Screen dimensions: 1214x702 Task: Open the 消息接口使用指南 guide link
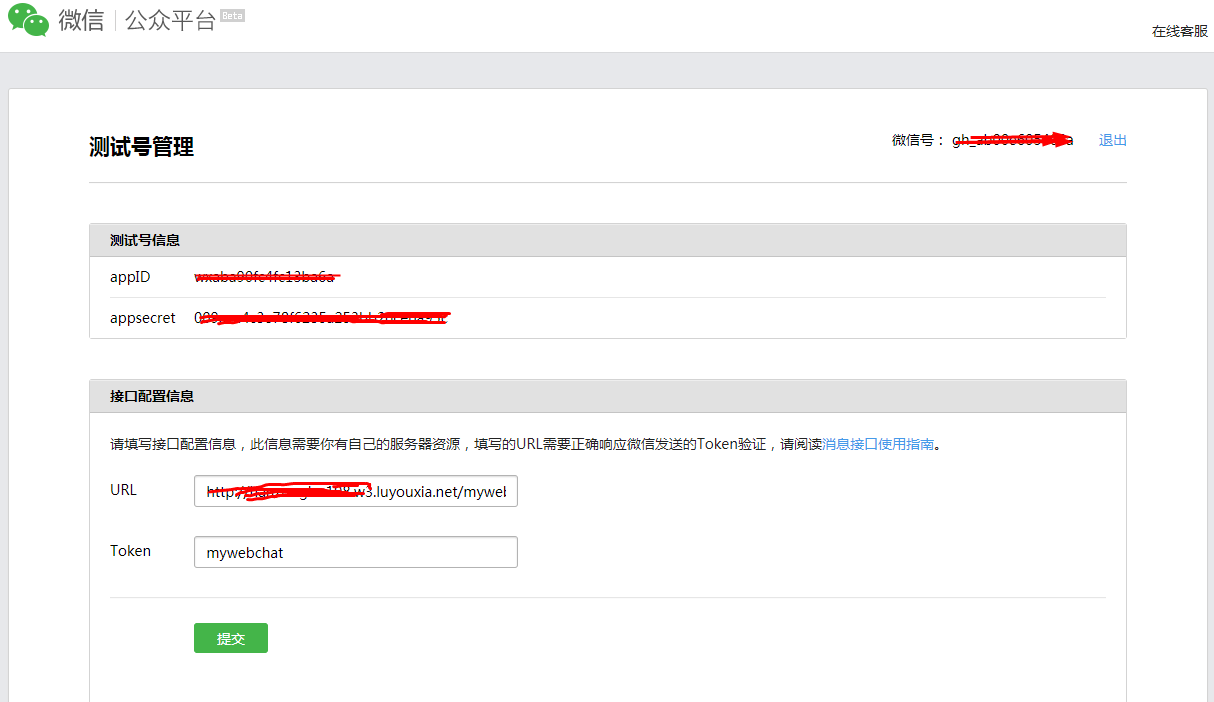point(878,444)
